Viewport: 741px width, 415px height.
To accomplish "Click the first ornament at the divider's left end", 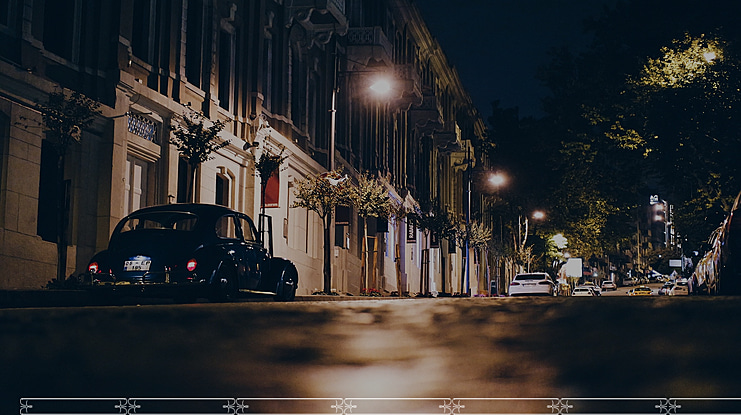I will [26, 406].
